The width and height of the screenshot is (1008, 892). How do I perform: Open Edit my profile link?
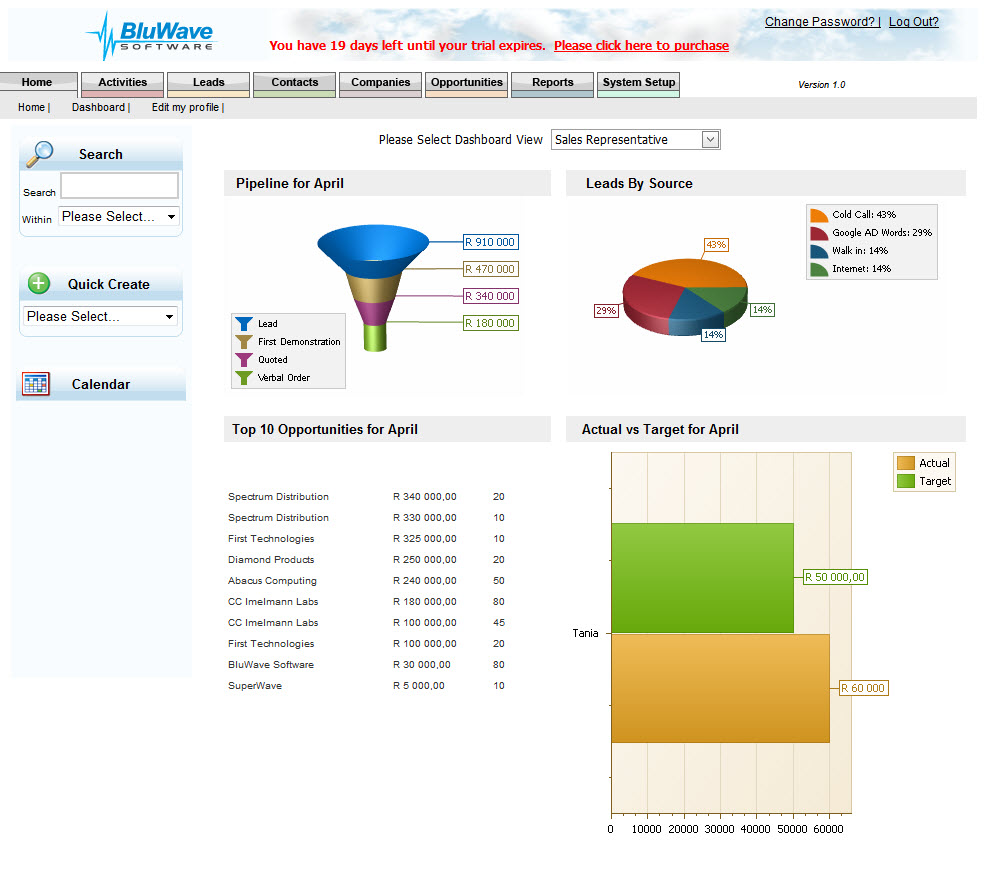185,107
